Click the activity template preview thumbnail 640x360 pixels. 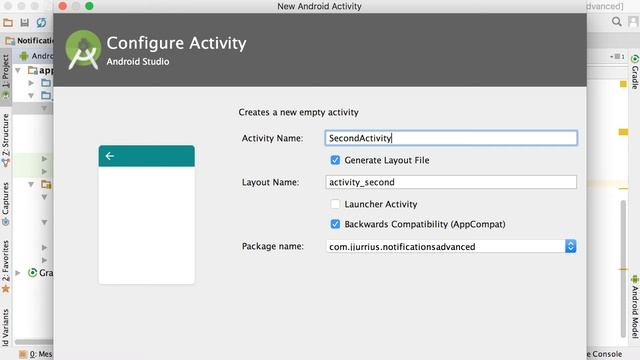point(147,214)
